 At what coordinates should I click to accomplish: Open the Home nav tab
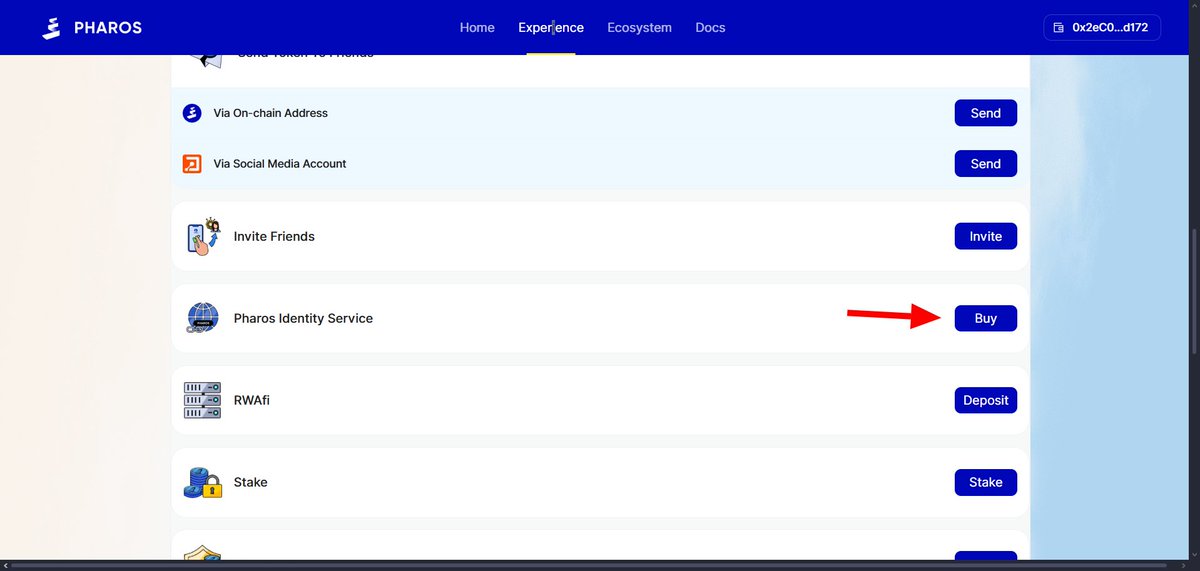pyautogui.click(x=477, y=28)
